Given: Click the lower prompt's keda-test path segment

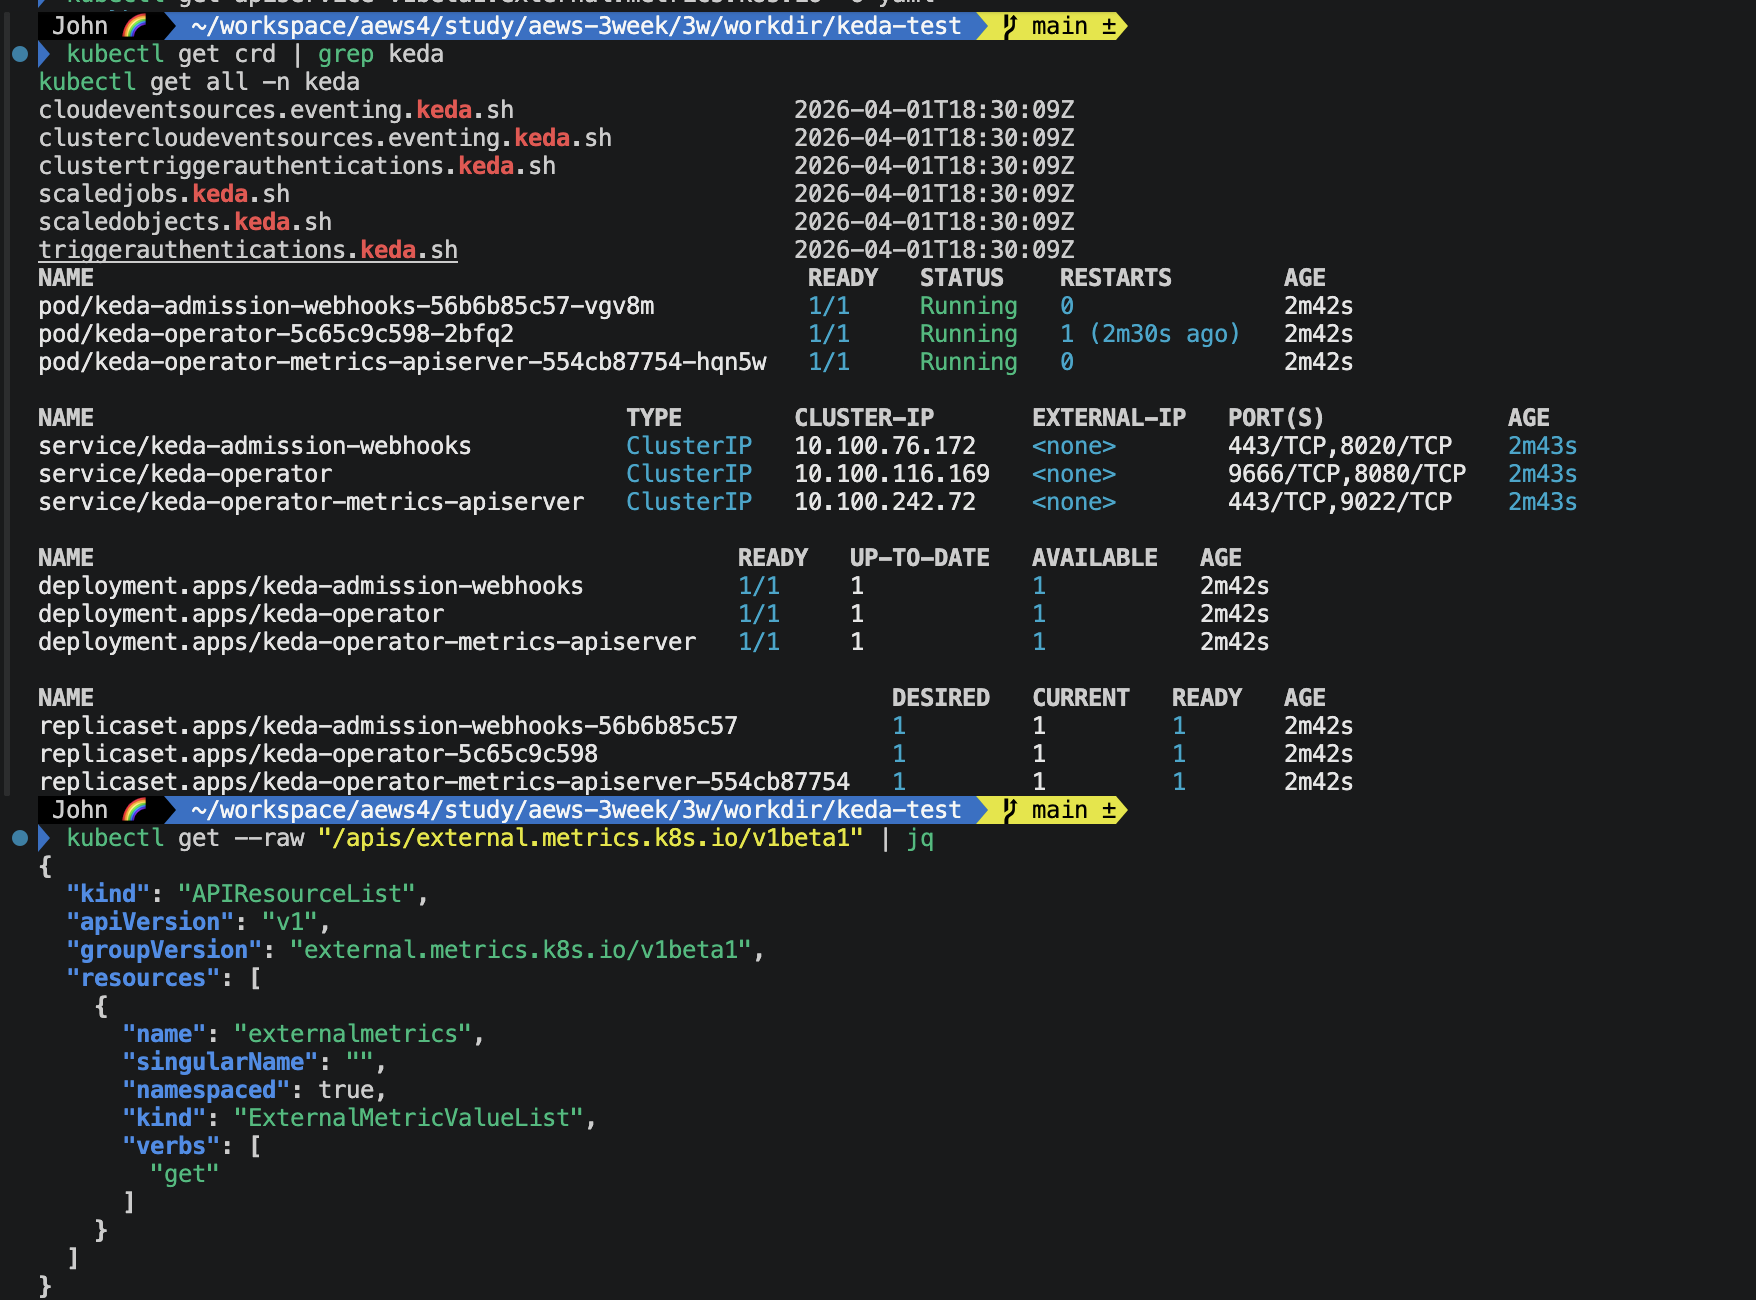Looking at the screenshot, I should [x=899, y=809].
